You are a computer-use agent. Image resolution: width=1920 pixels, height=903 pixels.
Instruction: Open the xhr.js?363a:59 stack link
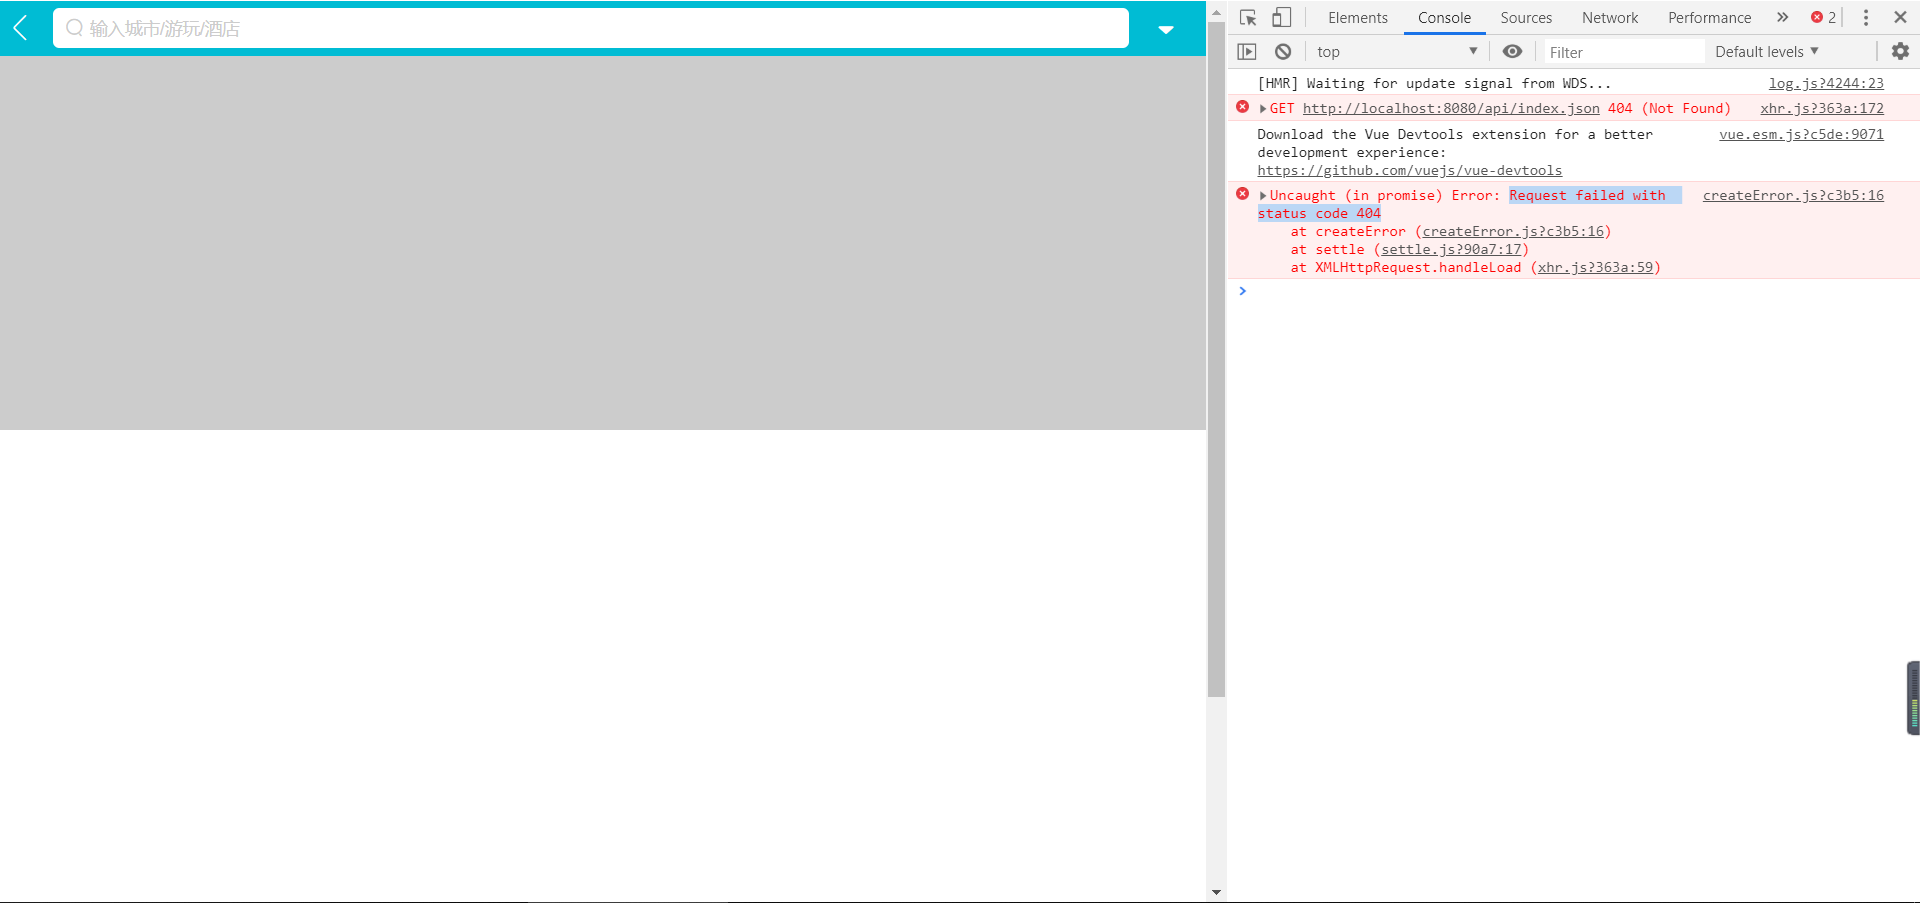coord(1595,267)
